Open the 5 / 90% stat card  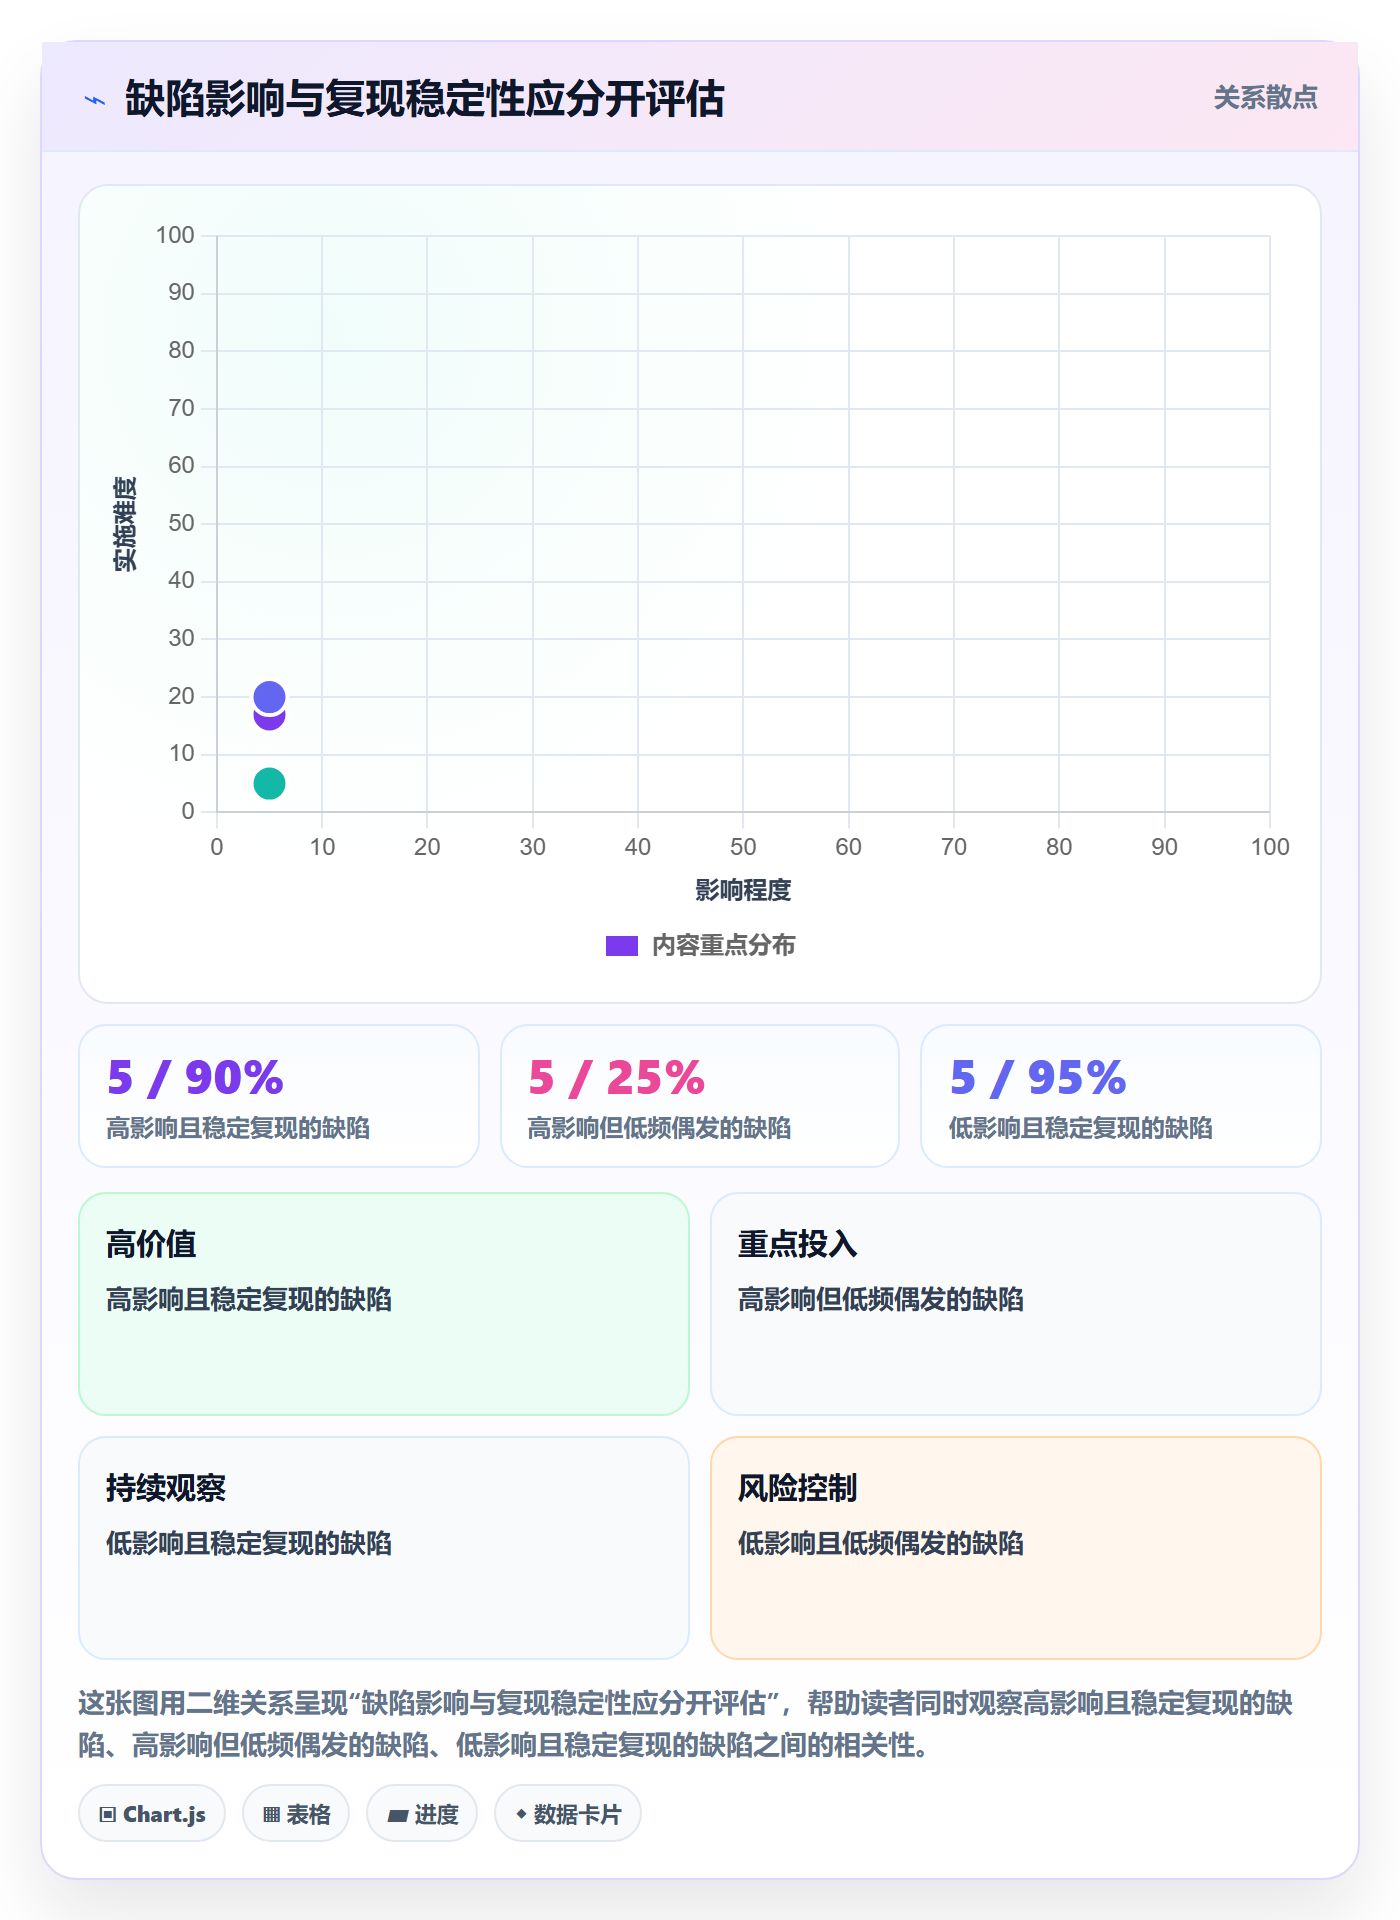[x=279, y=1096]
